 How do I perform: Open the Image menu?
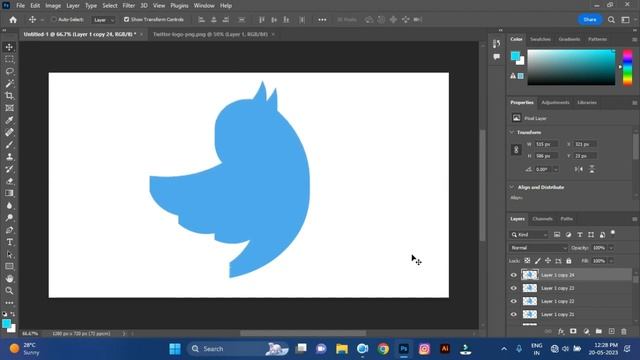[x=53, y=6]
